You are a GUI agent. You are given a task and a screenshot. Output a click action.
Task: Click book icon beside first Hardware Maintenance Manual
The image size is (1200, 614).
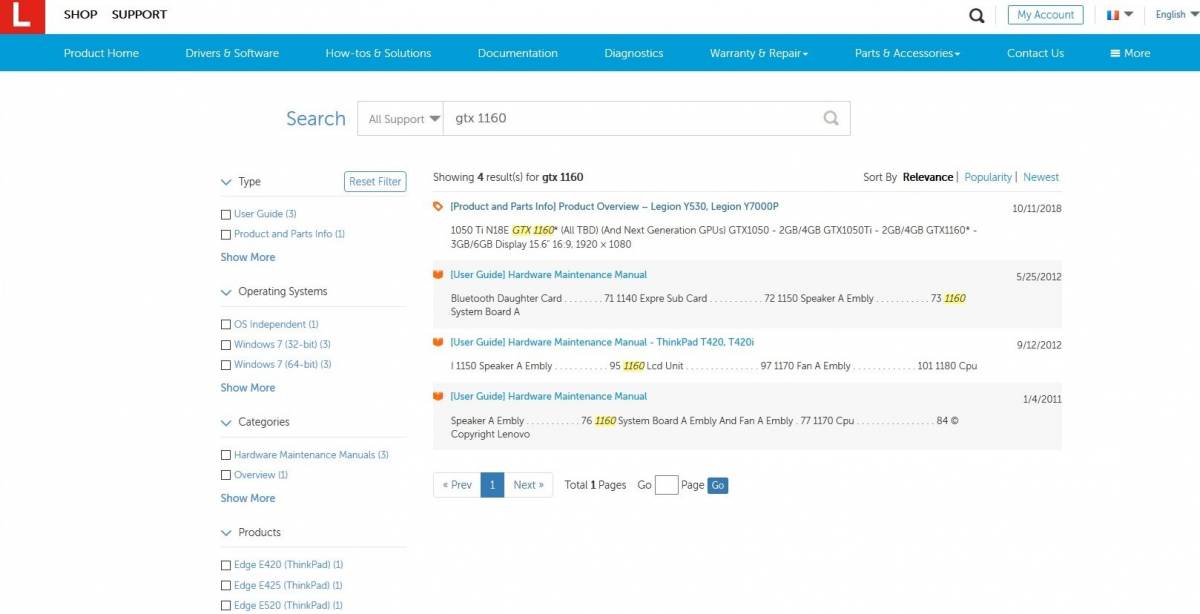tap(438, 275)
